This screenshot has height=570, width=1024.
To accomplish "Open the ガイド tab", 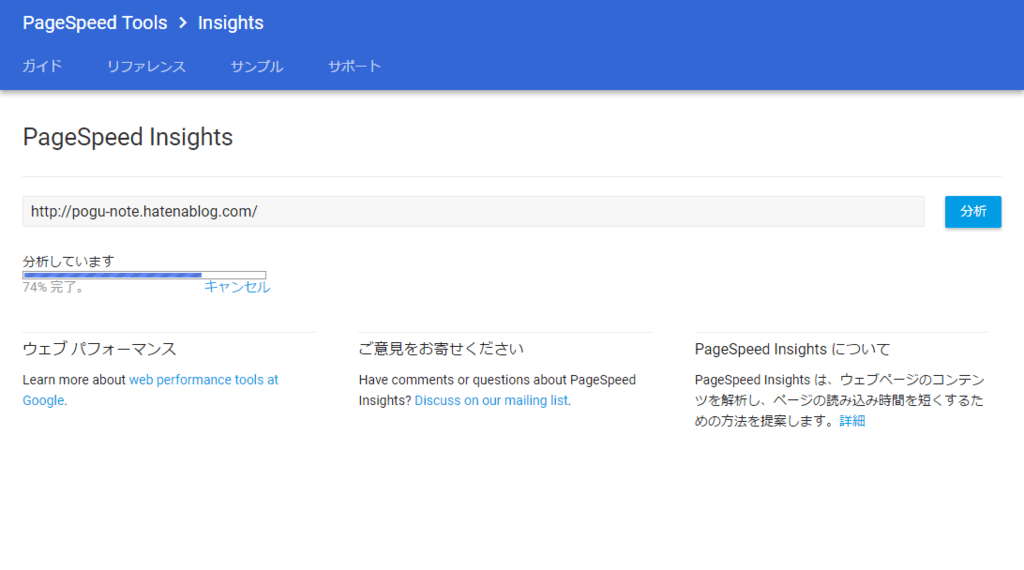I will coord(42,66).
